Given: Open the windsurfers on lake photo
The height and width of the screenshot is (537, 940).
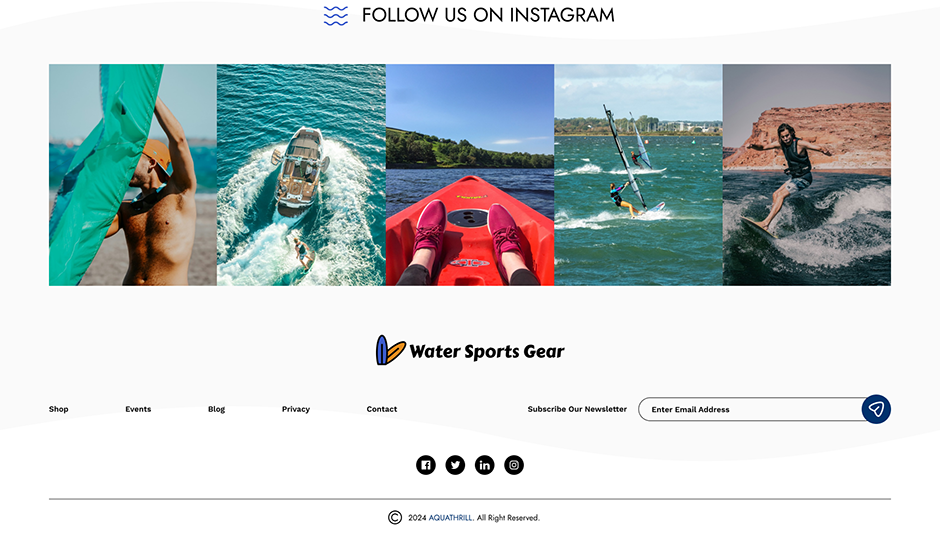Looking at the screenshot, I should tap(638, 175).
